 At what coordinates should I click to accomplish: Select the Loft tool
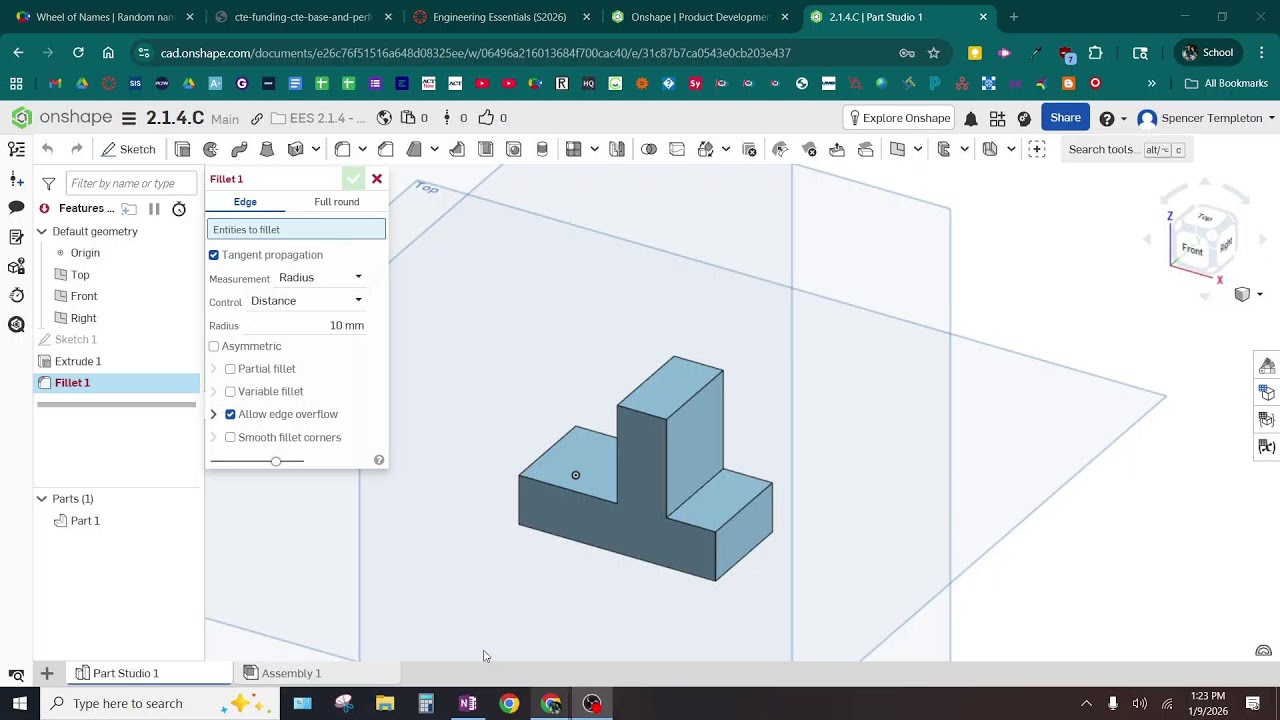[267, 149]
